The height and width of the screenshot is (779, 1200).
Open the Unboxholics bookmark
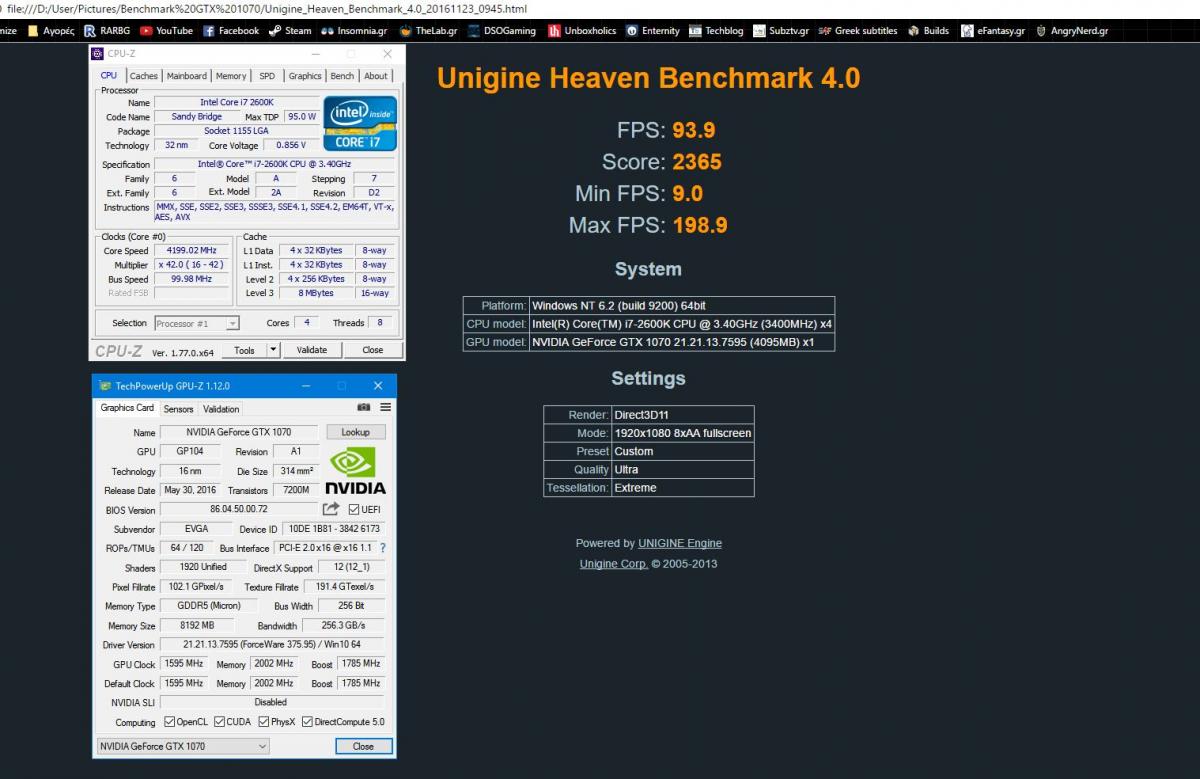(582, 31)
